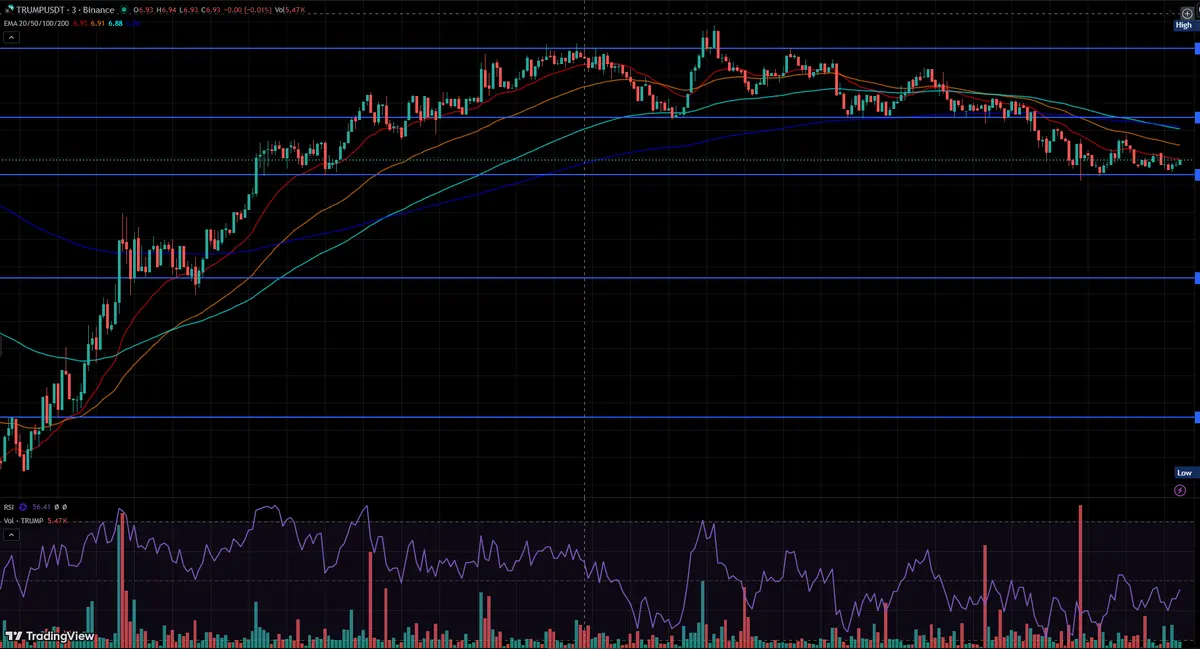Click the plus icon above the High label
1200x649 pixels.
pyautogui.click(x=1187, y=13)
